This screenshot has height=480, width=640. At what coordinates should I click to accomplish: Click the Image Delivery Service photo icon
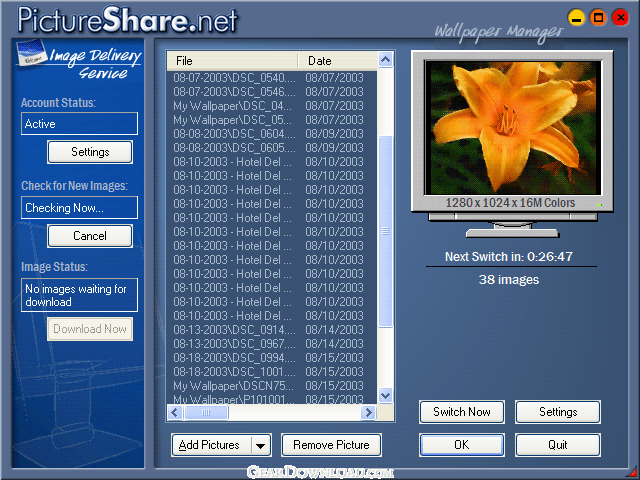[x=31, y=53]
